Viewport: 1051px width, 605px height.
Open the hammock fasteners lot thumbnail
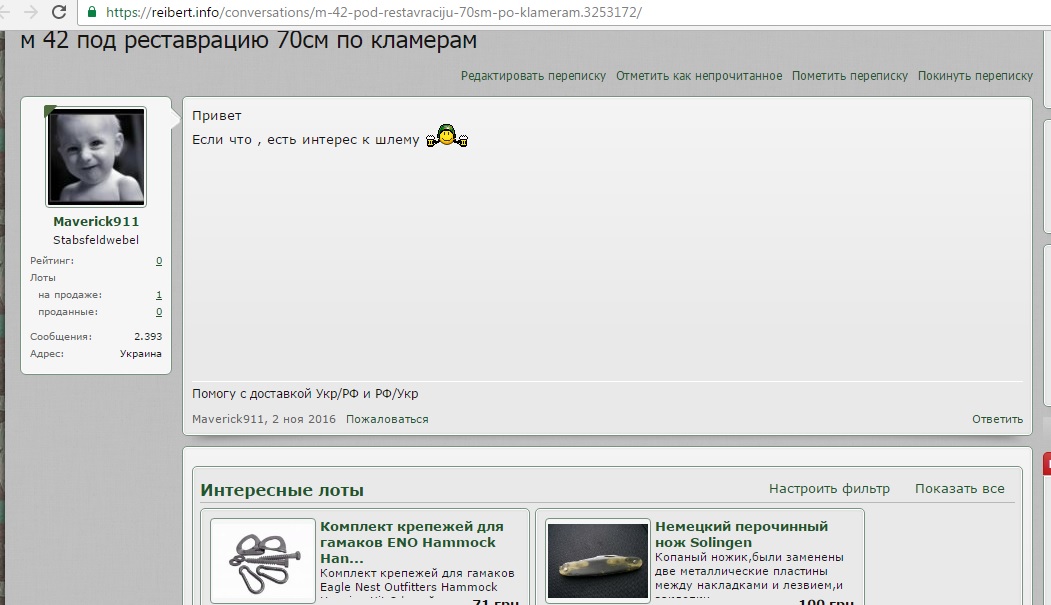pos(262,561)
